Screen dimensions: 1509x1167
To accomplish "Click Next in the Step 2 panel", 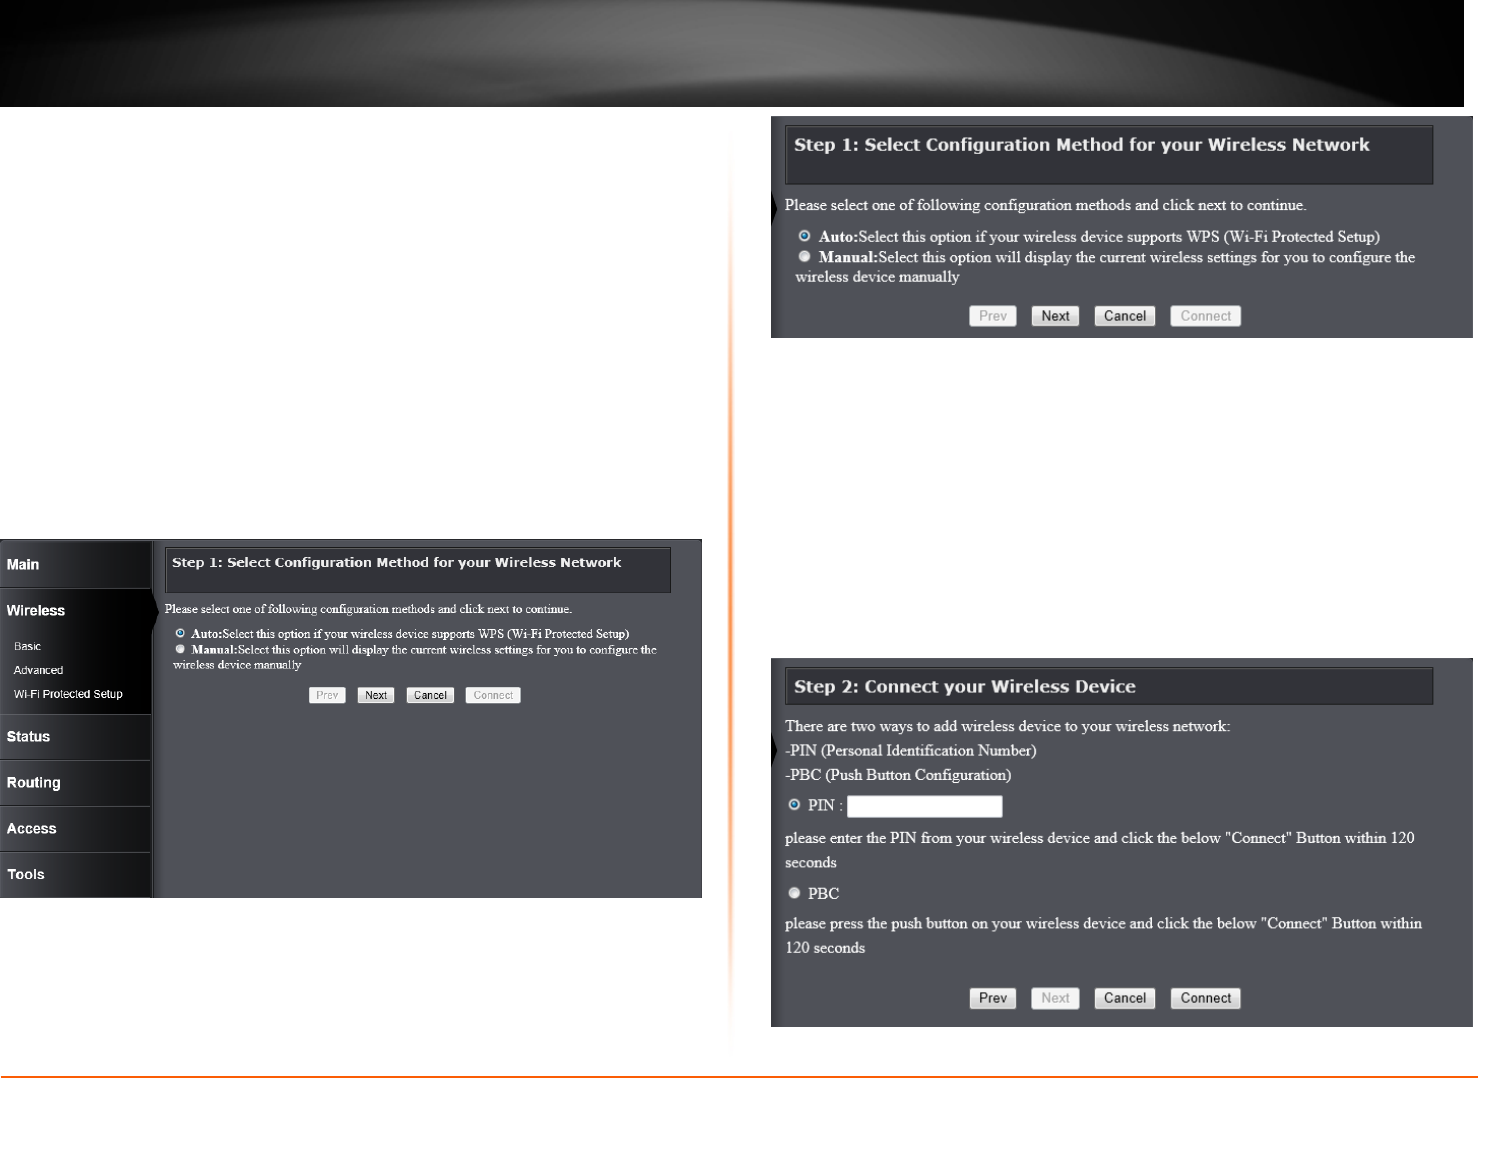I will tap(1055, 998).
